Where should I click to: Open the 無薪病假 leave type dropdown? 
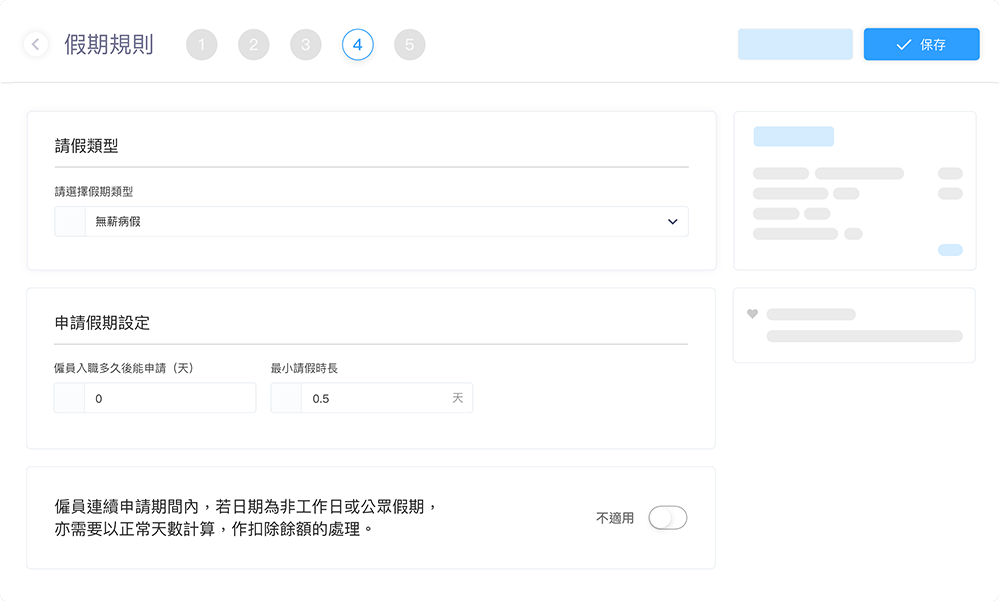[x=371, y=221]
